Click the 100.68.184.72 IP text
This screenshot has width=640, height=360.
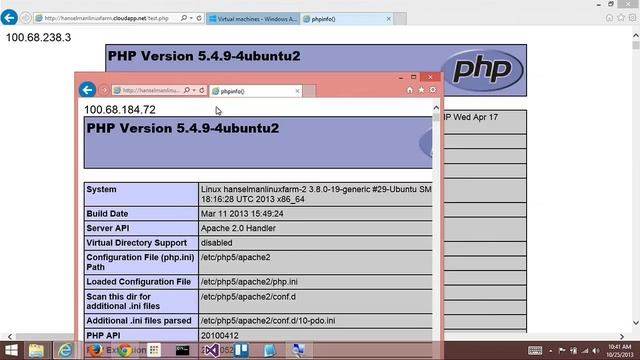click(120, 109)
